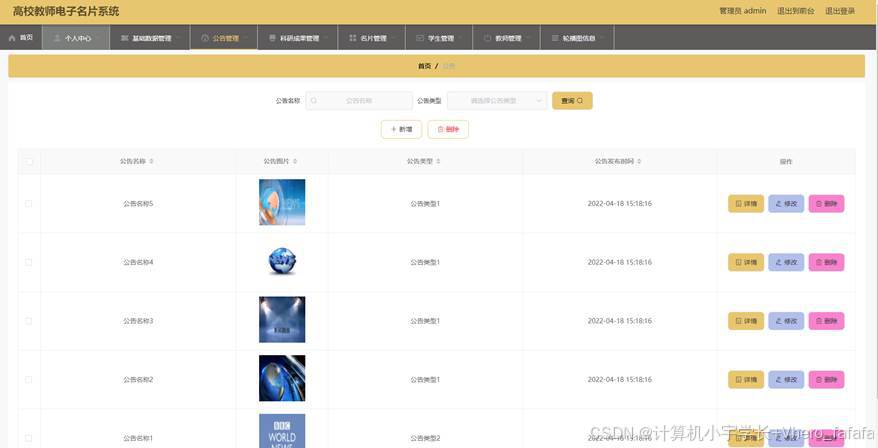Viewport: 878px width, 448px height.
Task: Click the publish time in 公告名称2 row
Action: coord(619,380)
